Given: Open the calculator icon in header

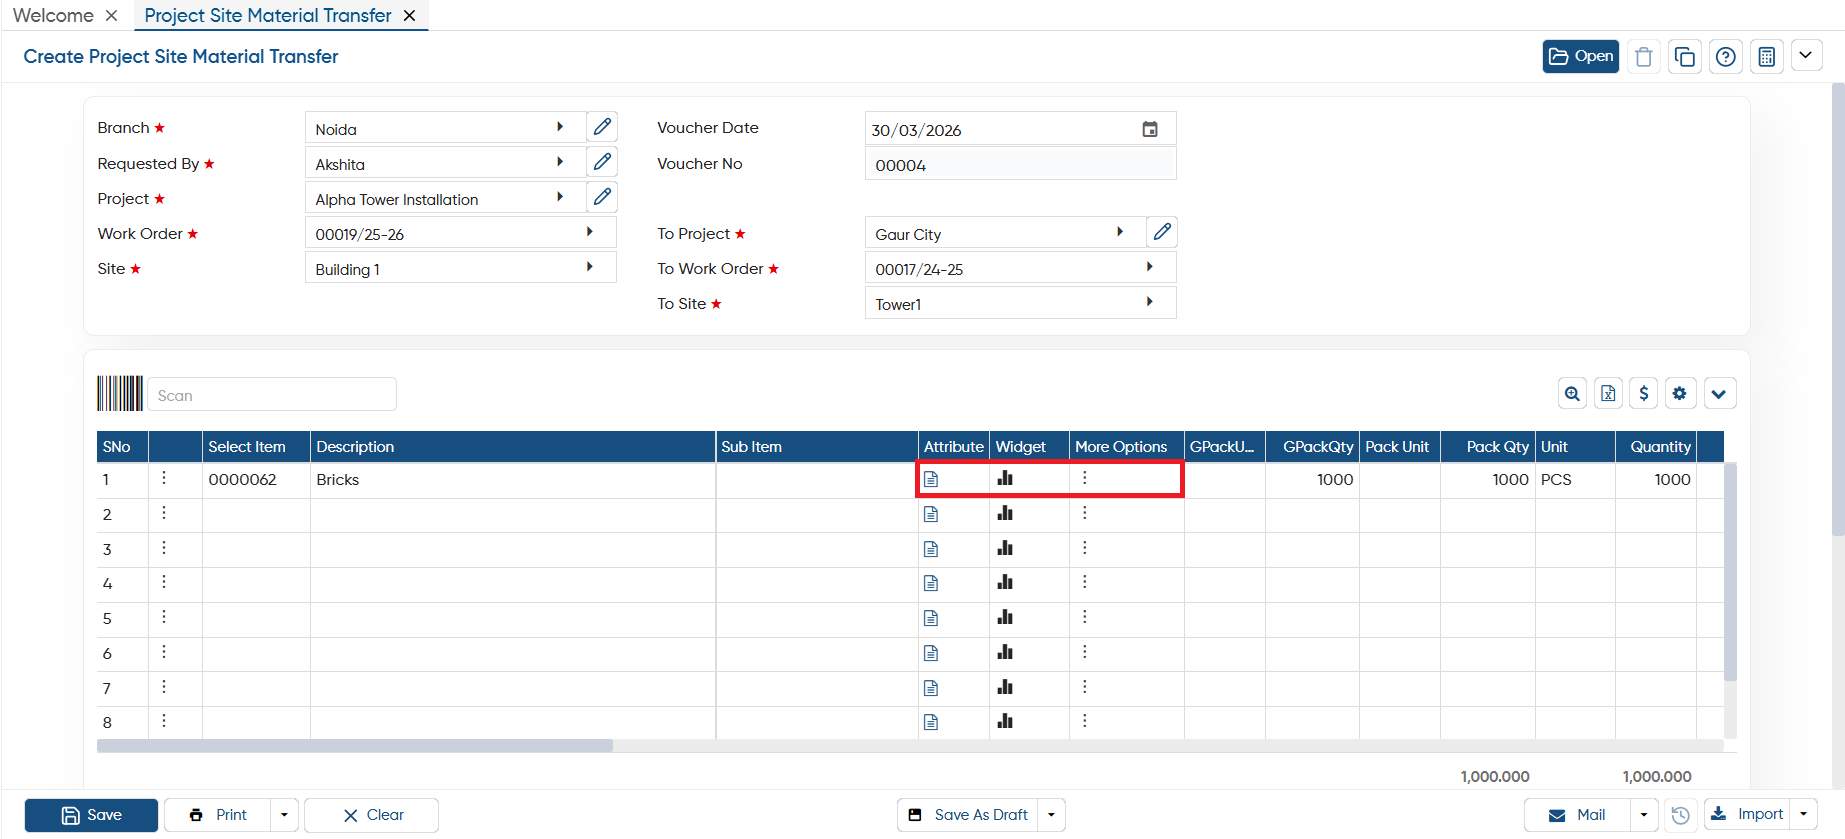Looking at the screenshot, I should pyautogui.click(x=1767, y=57).
